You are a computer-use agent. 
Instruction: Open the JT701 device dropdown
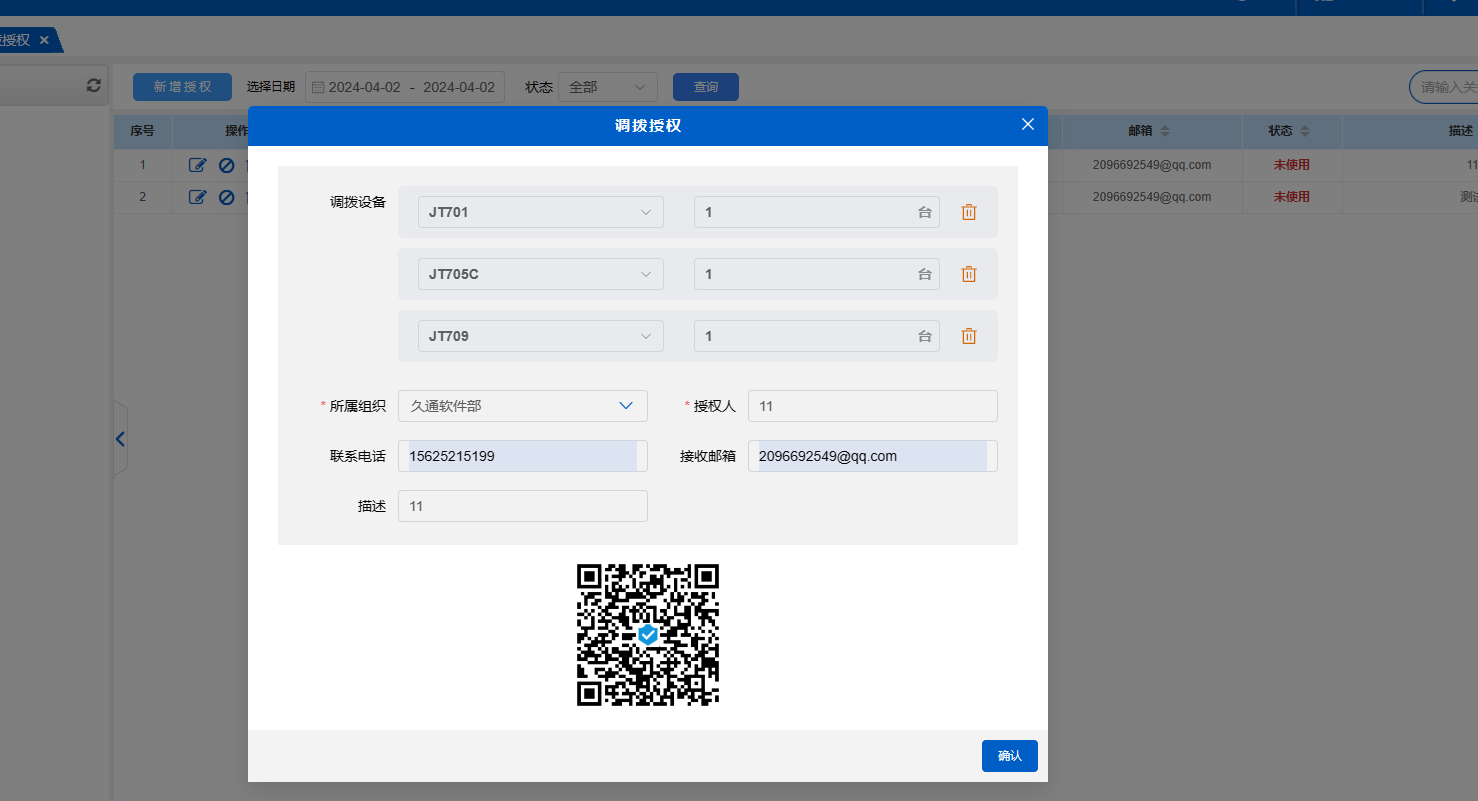540,212
